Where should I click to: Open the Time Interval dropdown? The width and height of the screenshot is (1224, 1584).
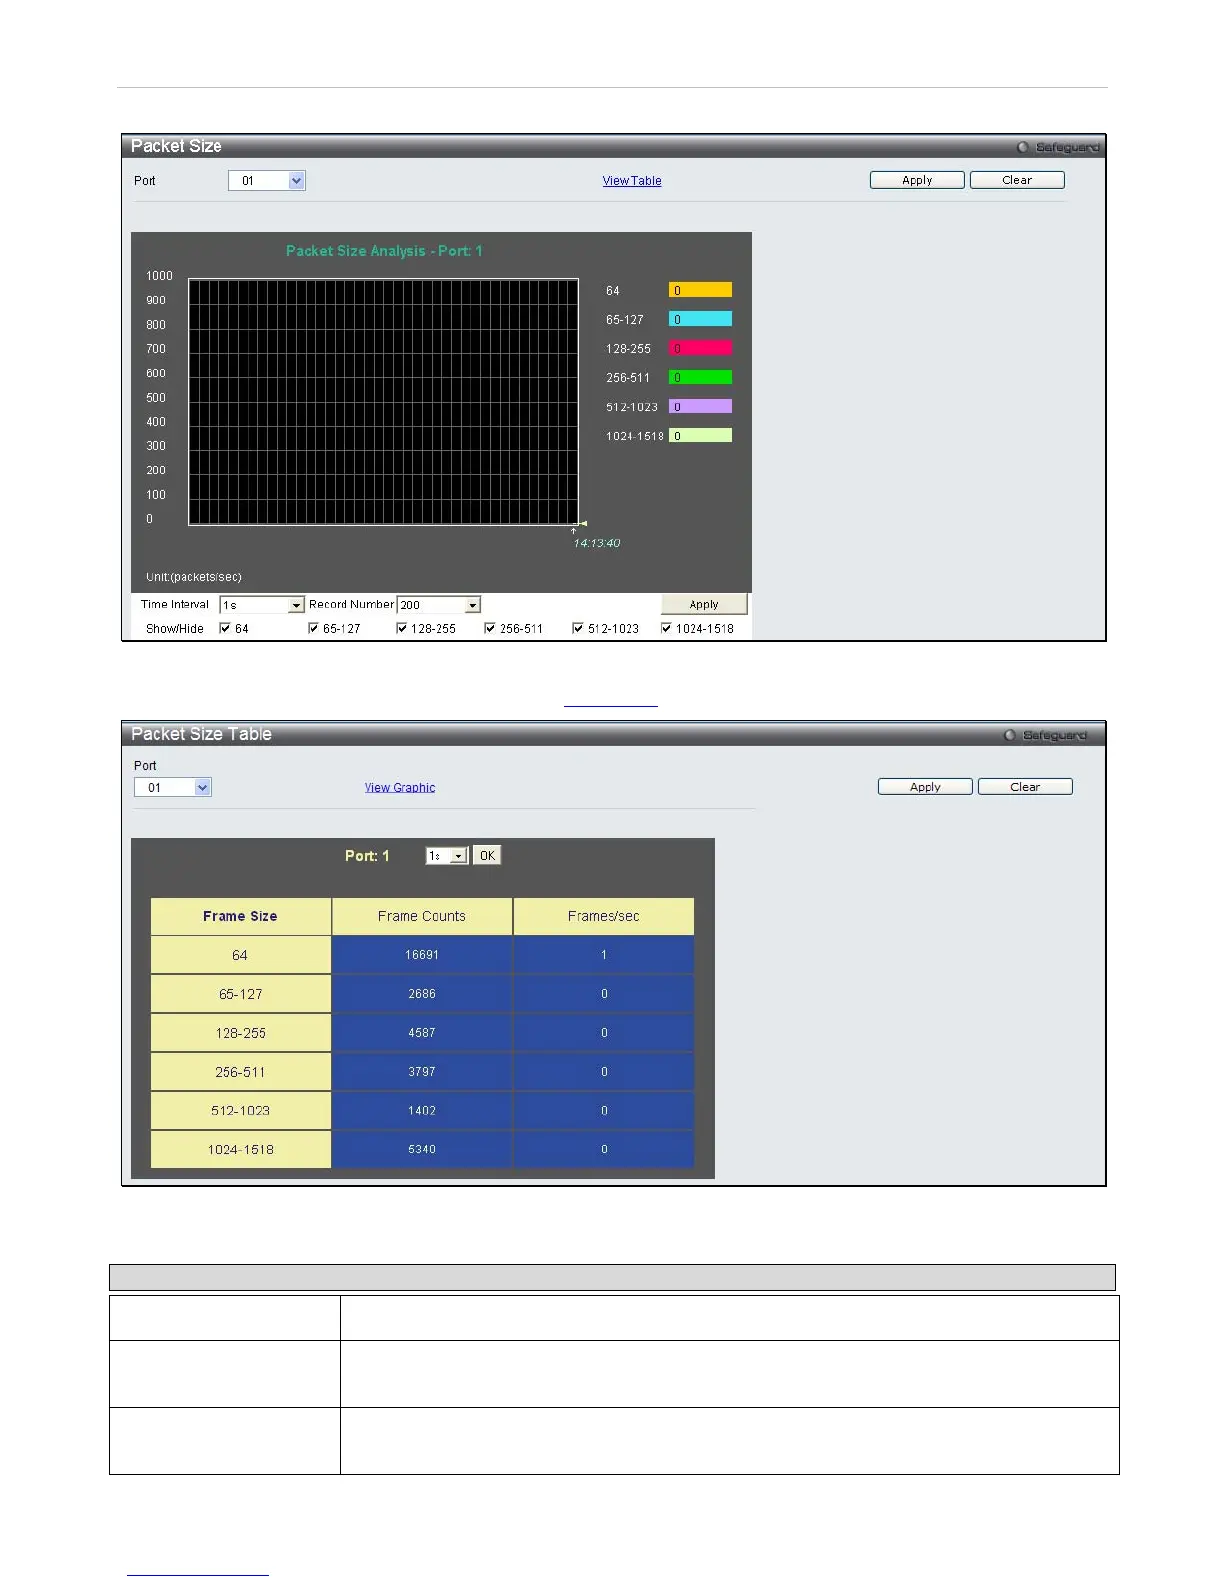point(262,605)
